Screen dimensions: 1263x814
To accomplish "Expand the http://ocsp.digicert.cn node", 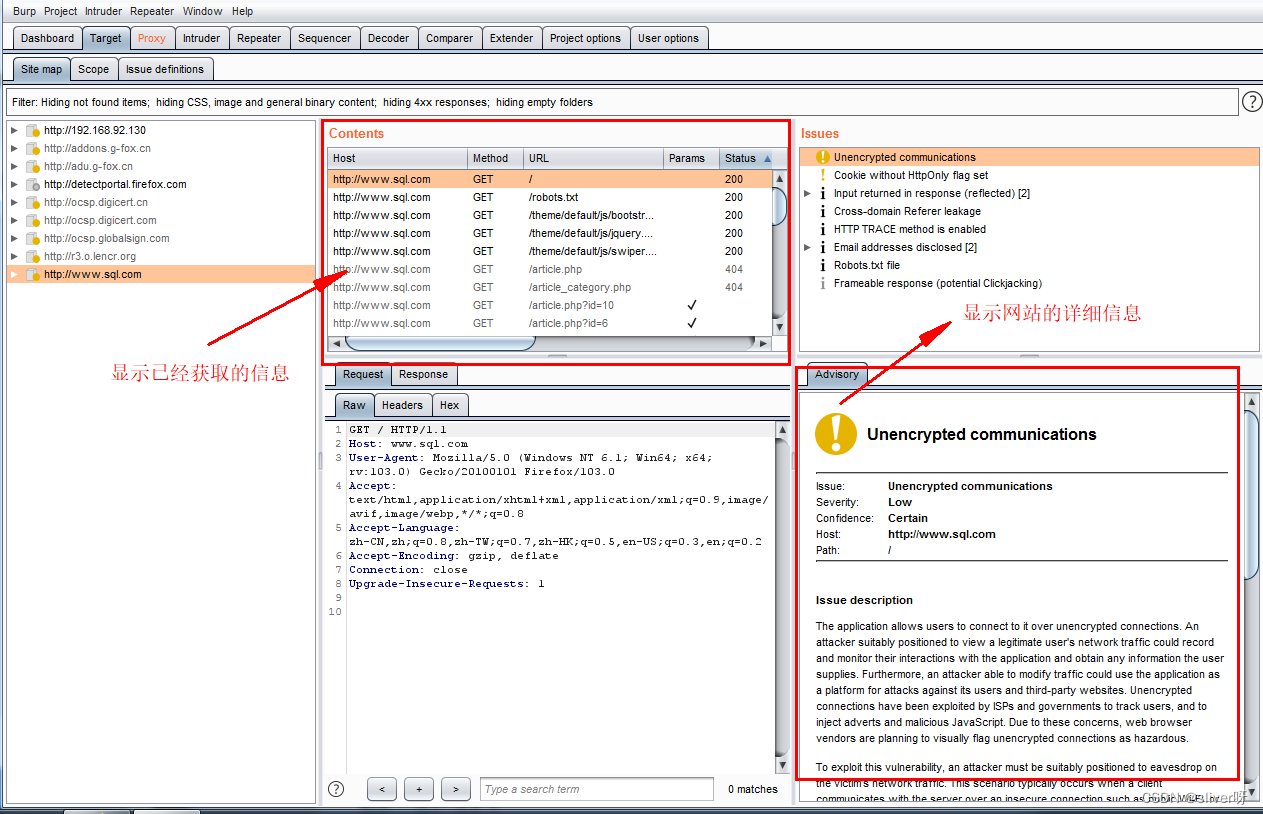I will tap(14, 202).
